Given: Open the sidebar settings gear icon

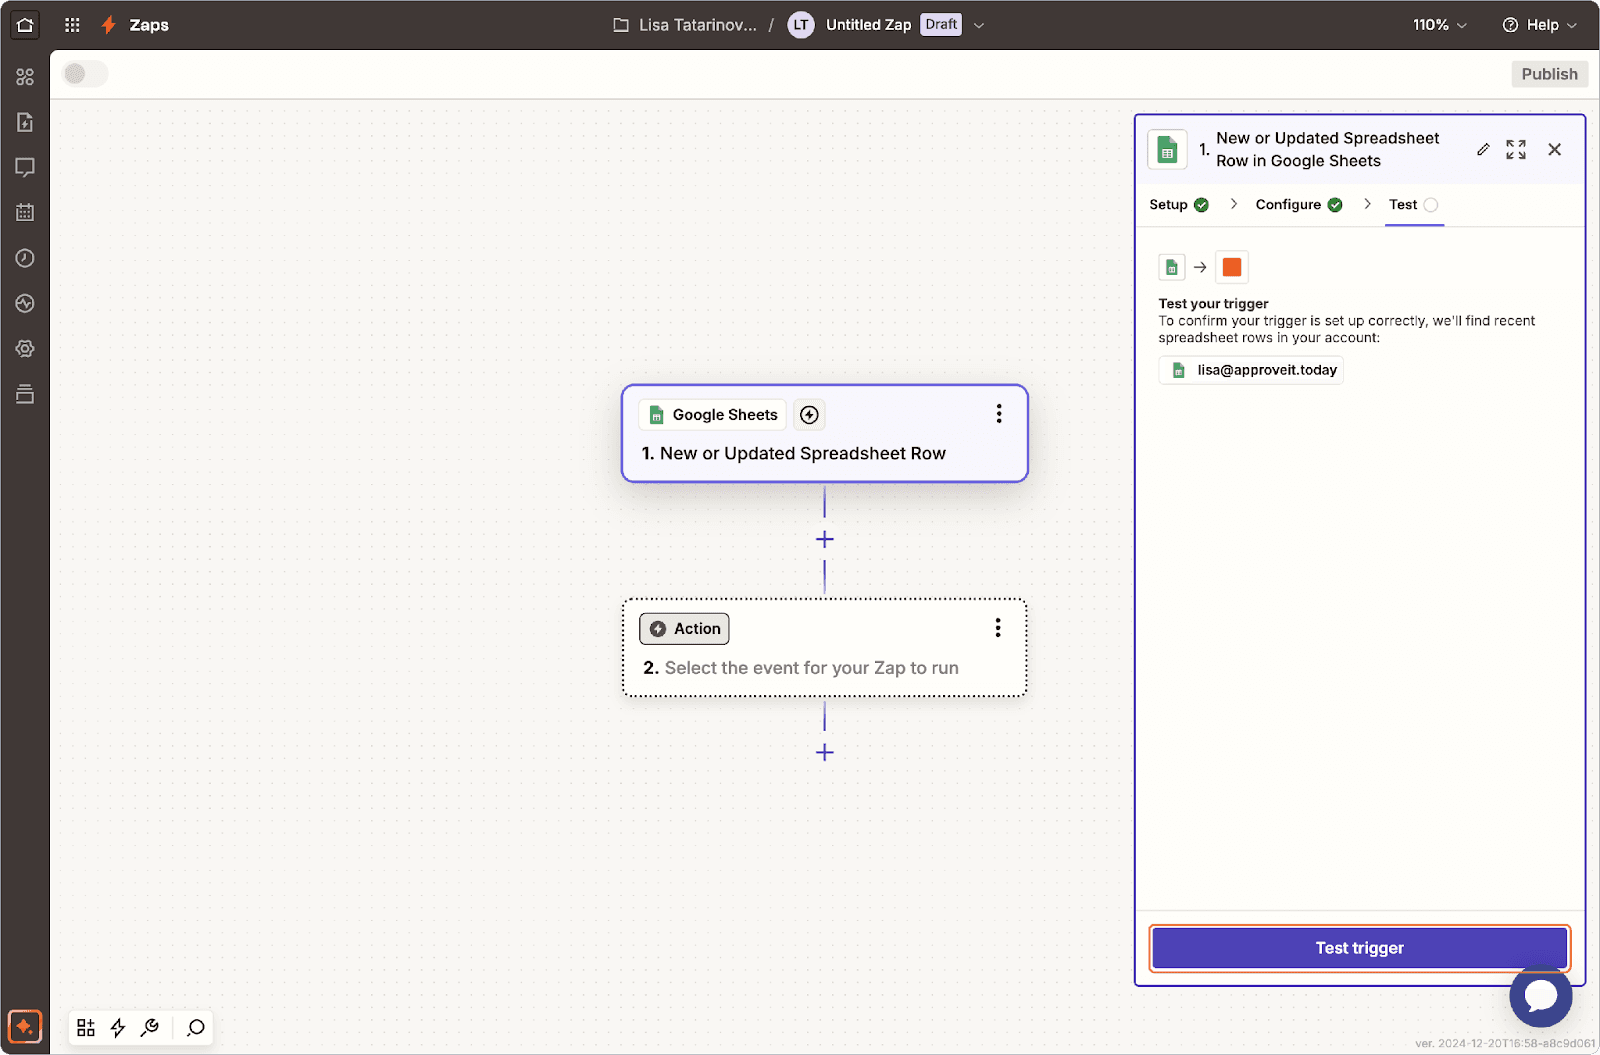Looking at the screenshot, I should [25, 349].
